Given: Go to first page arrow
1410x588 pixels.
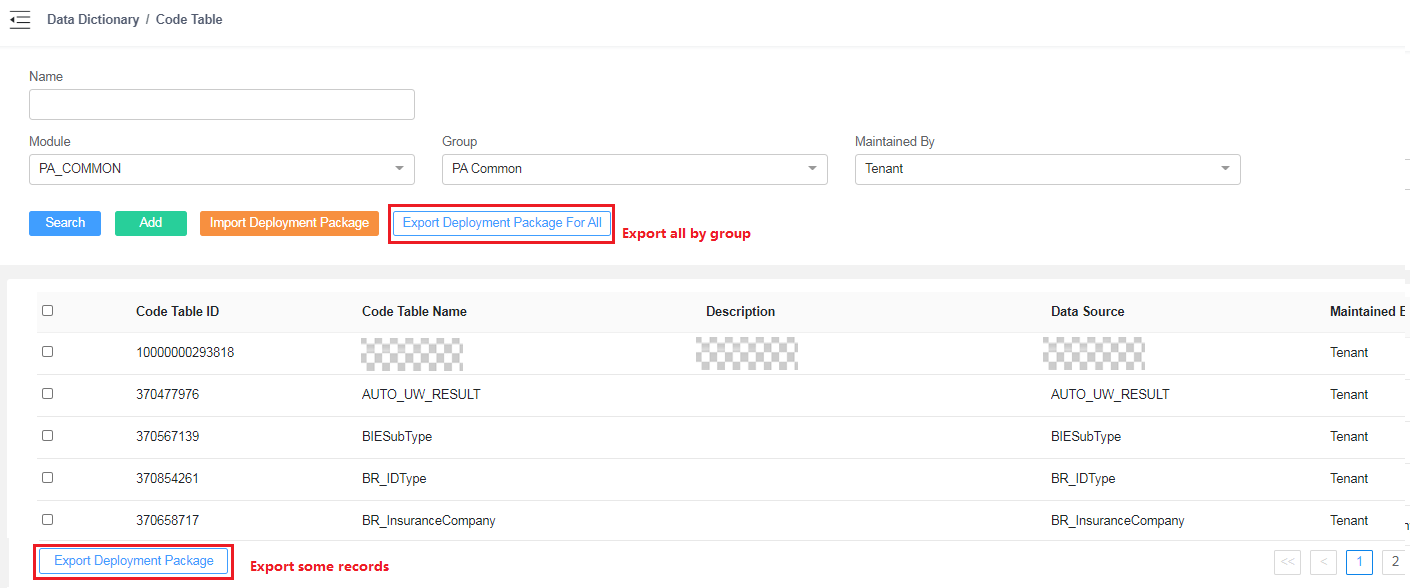Looking at the screenshot, I should pos(1288,562).
